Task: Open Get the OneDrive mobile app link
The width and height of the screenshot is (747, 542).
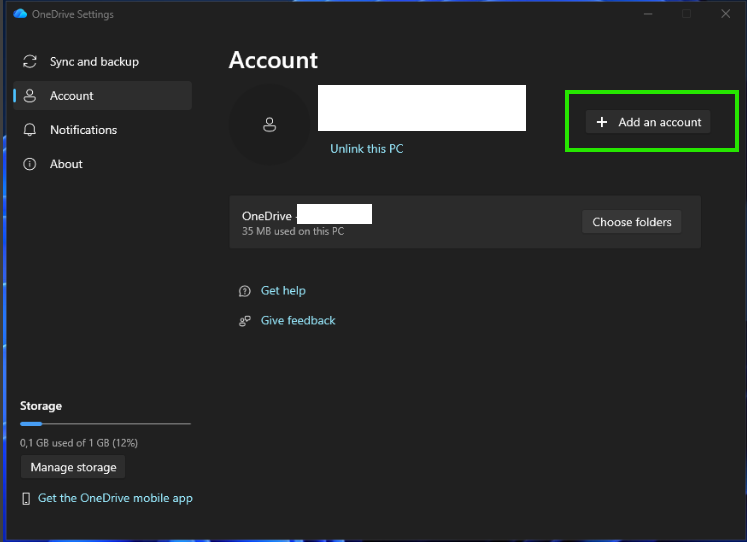Action: (x=115, y=498)
